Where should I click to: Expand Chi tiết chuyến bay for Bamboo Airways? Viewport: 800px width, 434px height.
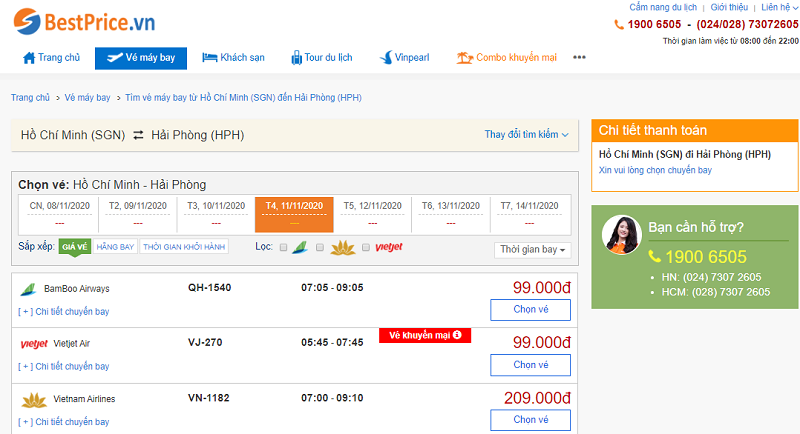pyautogui.click(x=64, y=312)
